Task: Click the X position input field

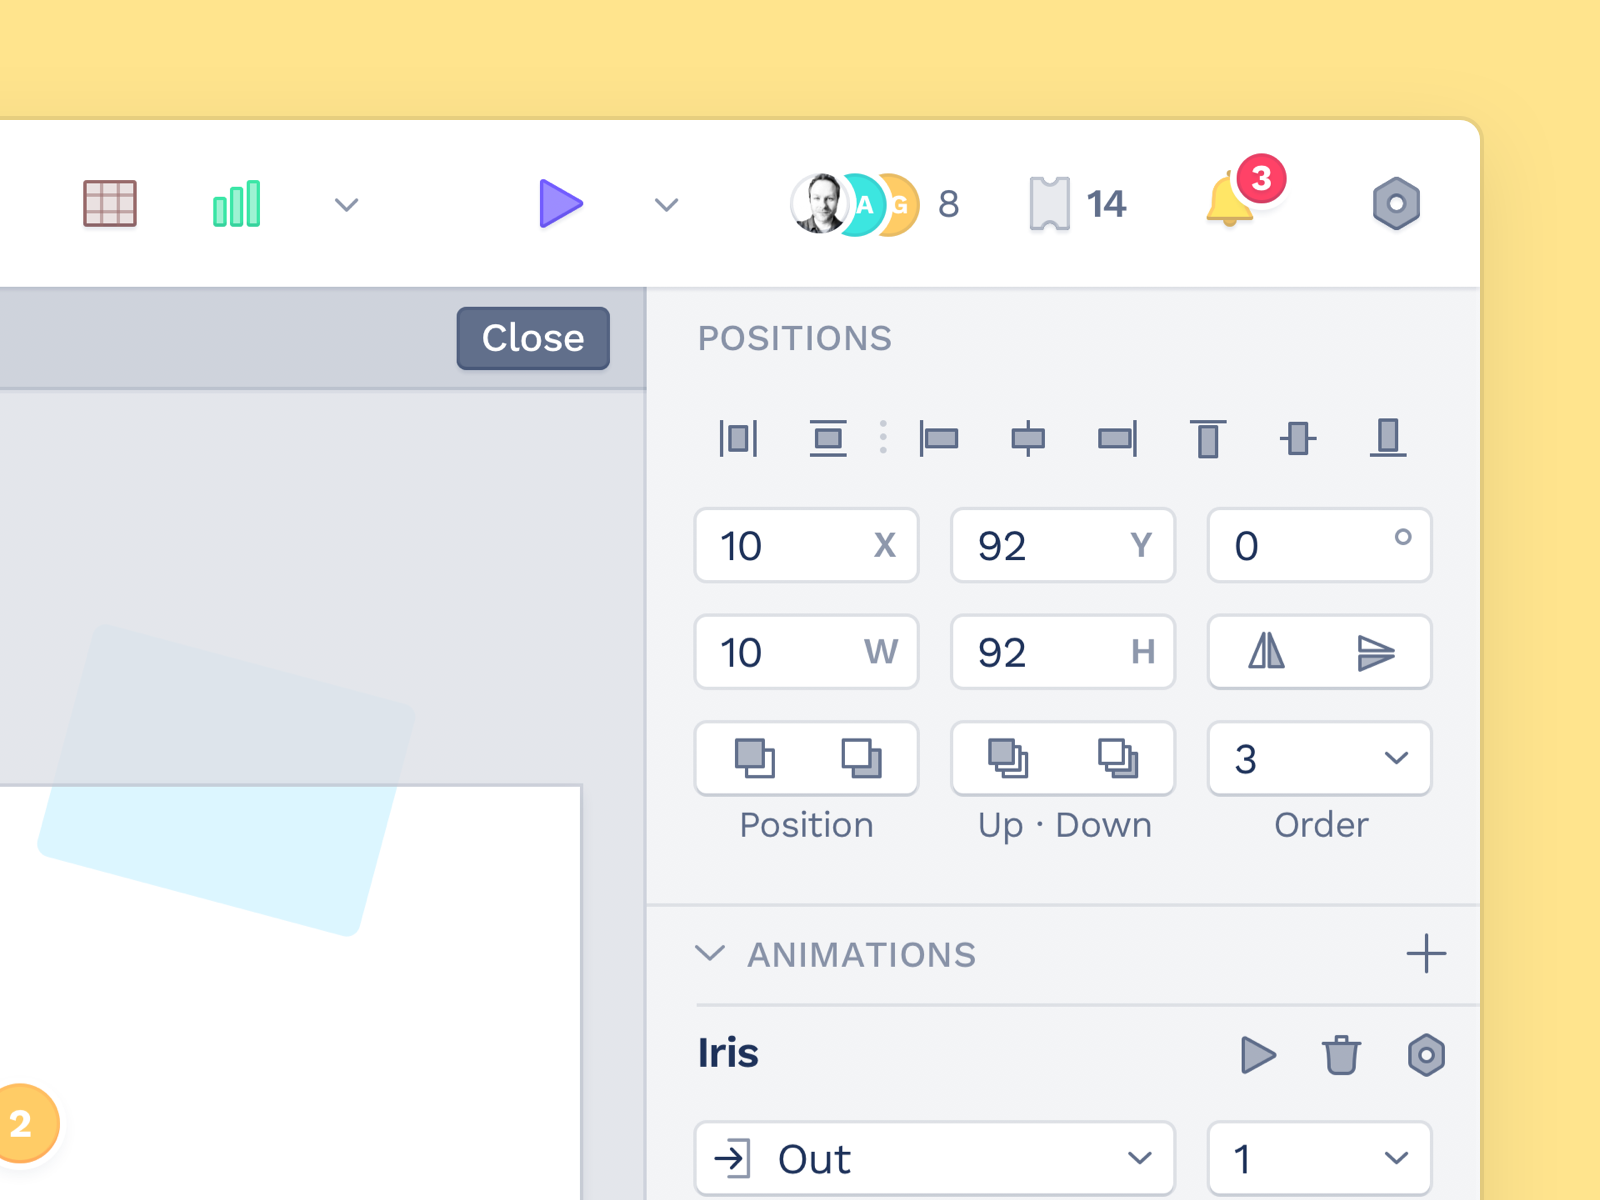Action: tap(790, 546)
